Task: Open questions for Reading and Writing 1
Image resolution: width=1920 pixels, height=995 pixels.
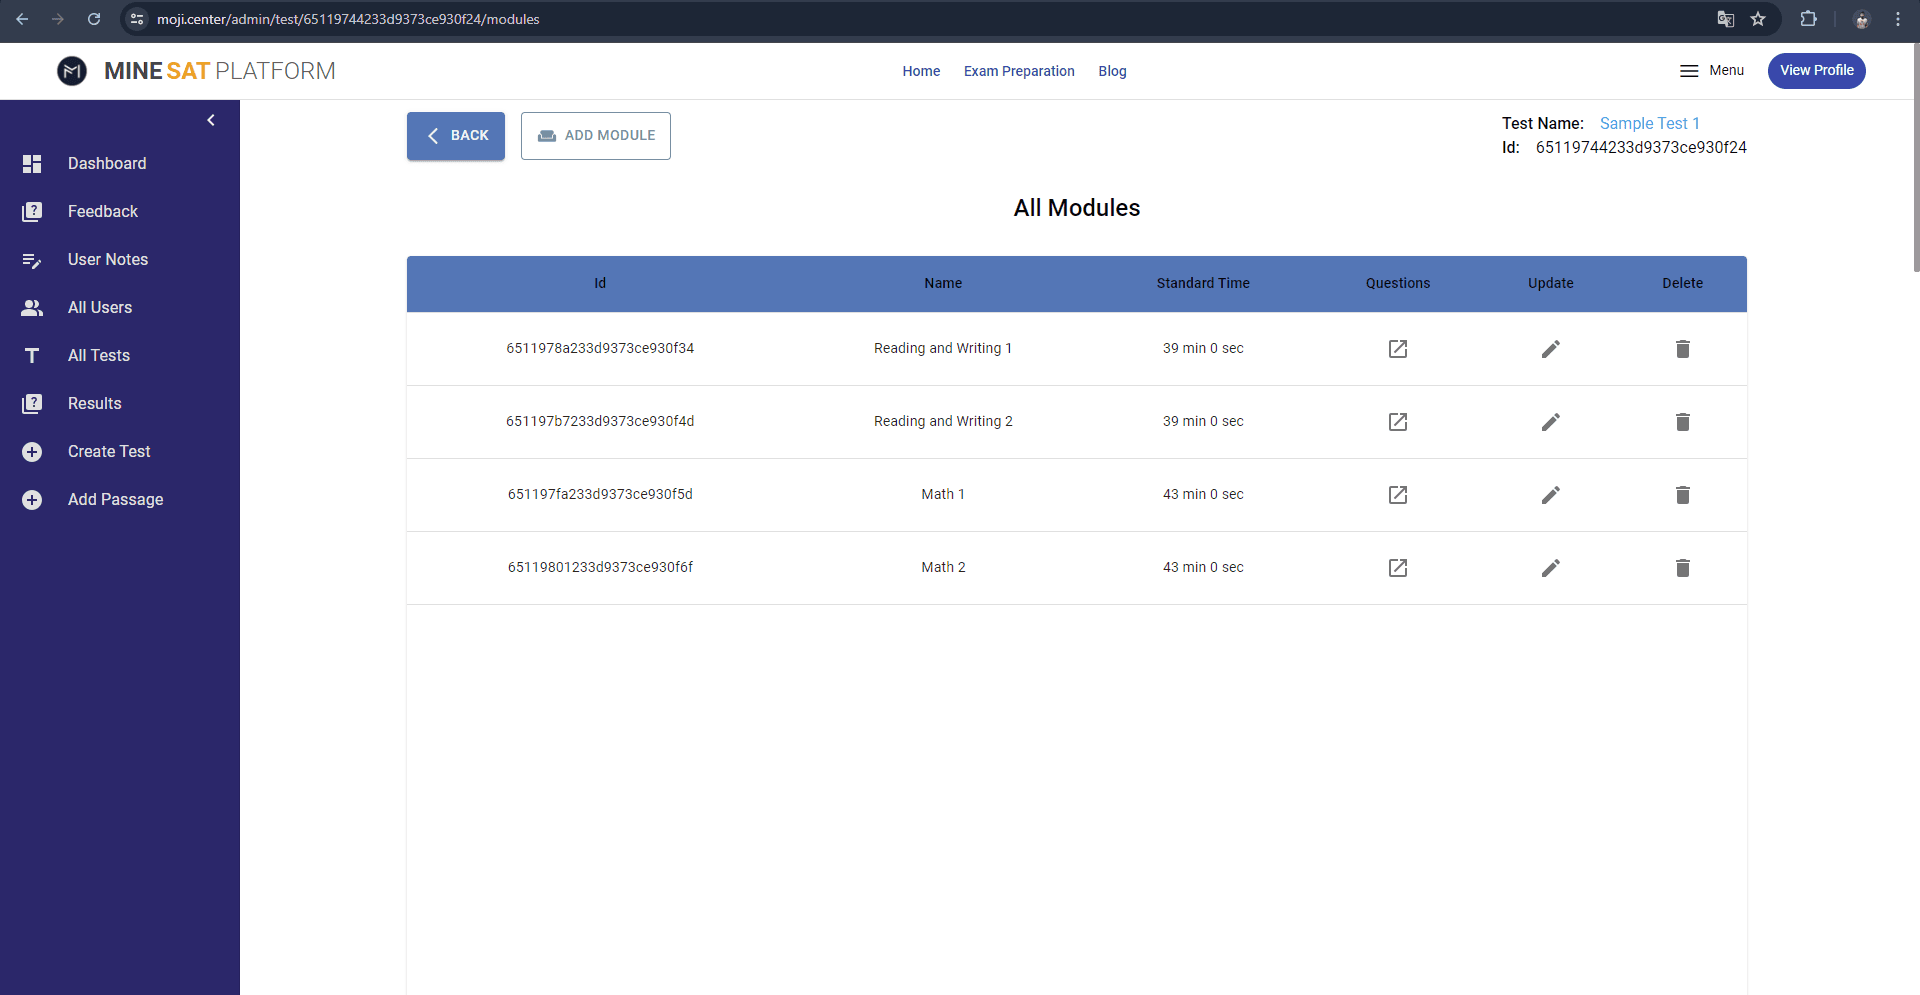Action: [x=1397, y=348]
